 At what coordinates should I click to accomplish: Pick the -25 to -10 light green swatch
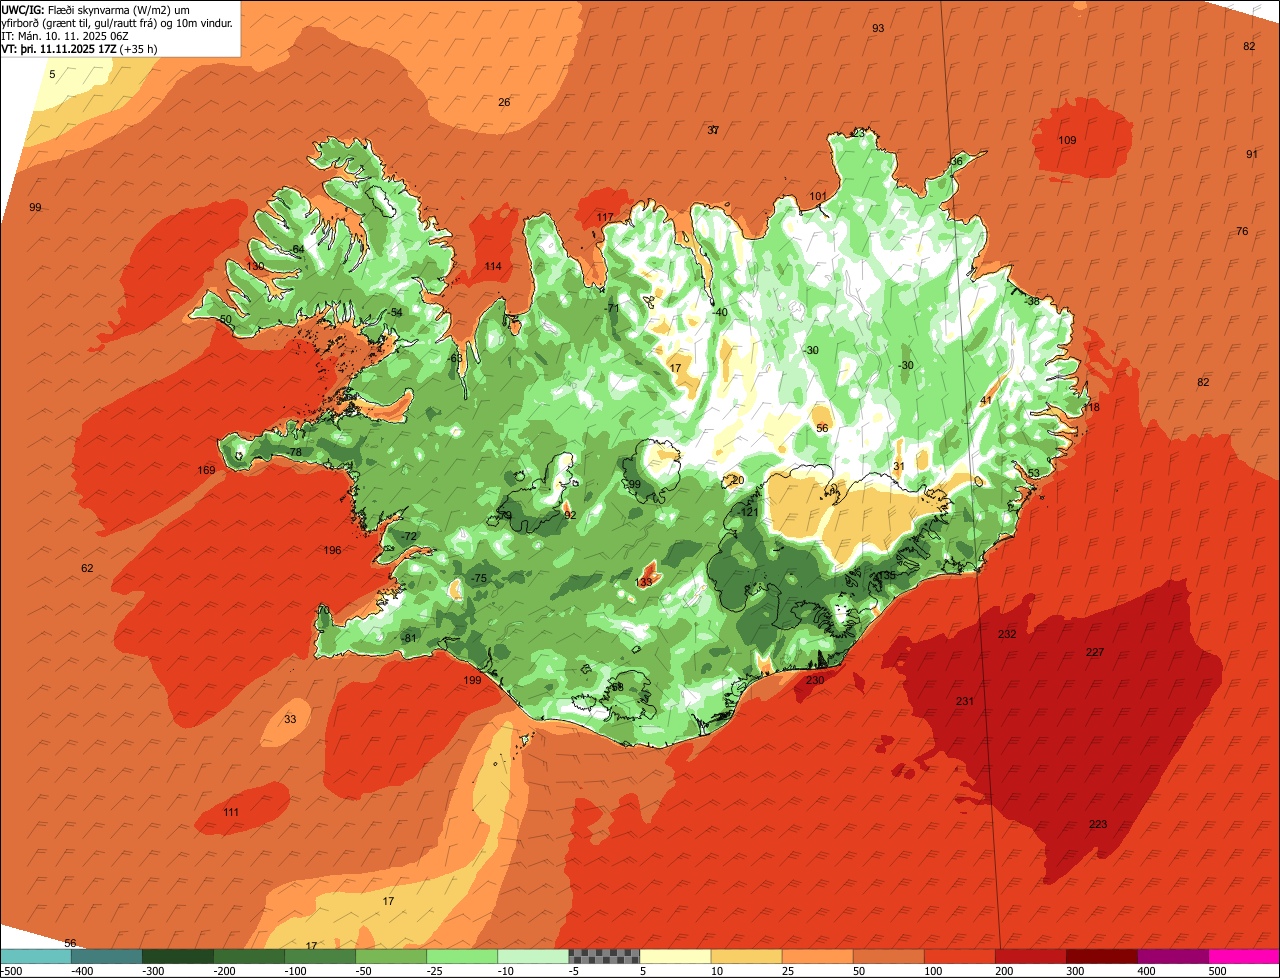tap(462, 956)
